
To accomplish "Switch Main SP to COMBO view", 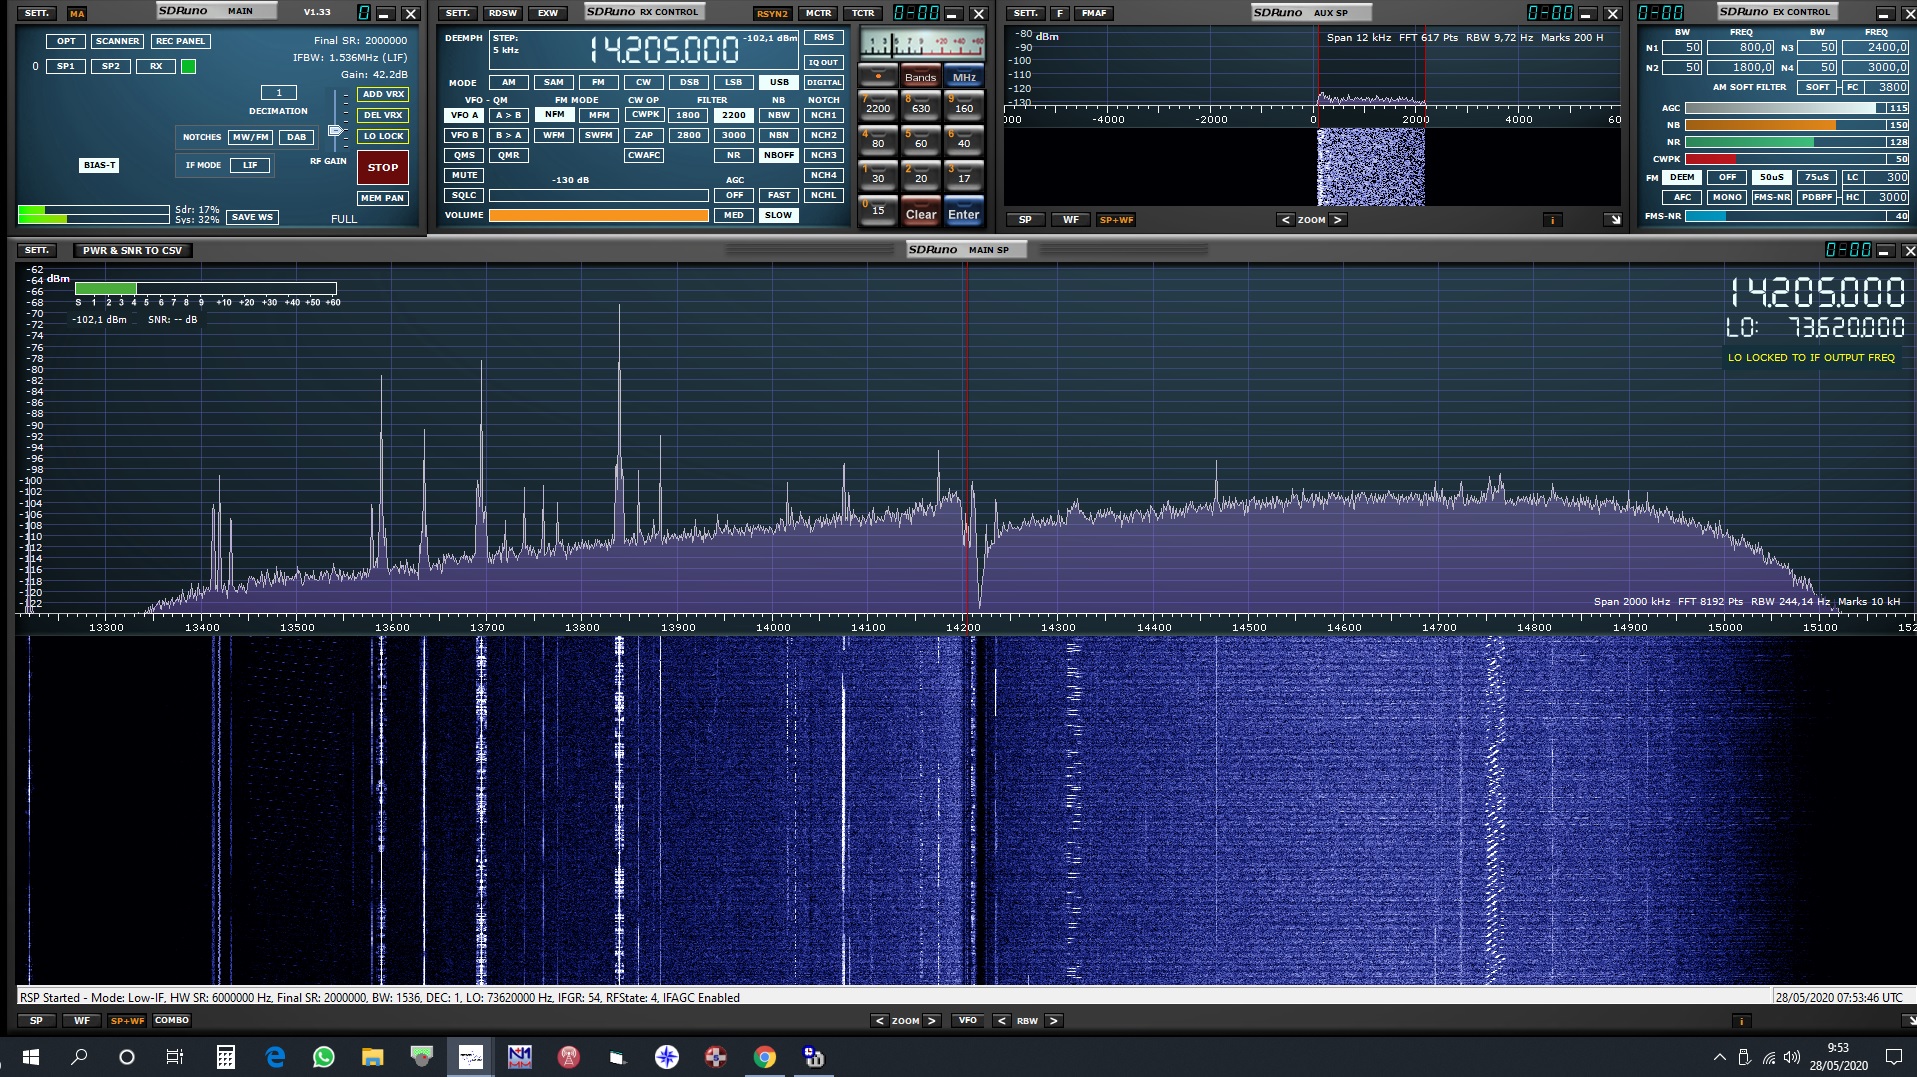I will coord(171,1021).
